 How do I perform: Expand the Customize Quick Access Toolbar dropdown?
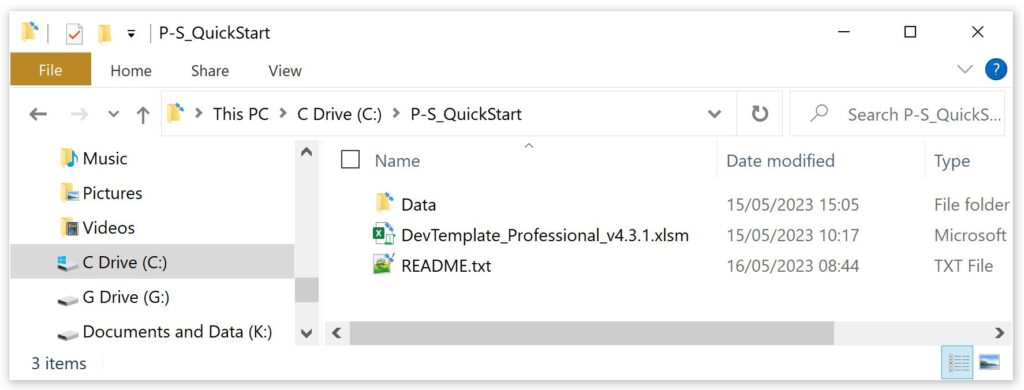pos(131,34)
